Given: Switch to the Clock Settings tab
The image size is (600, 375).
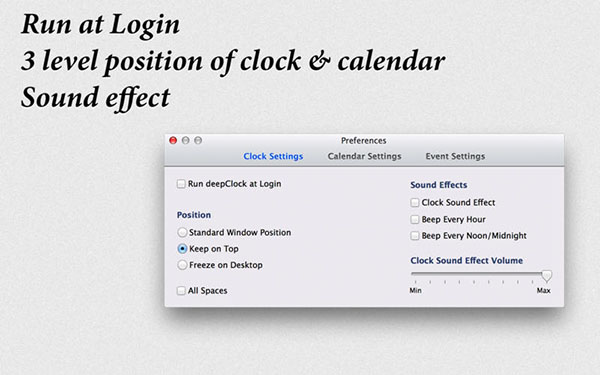Looking at the screenshot, I should (273, 157).
